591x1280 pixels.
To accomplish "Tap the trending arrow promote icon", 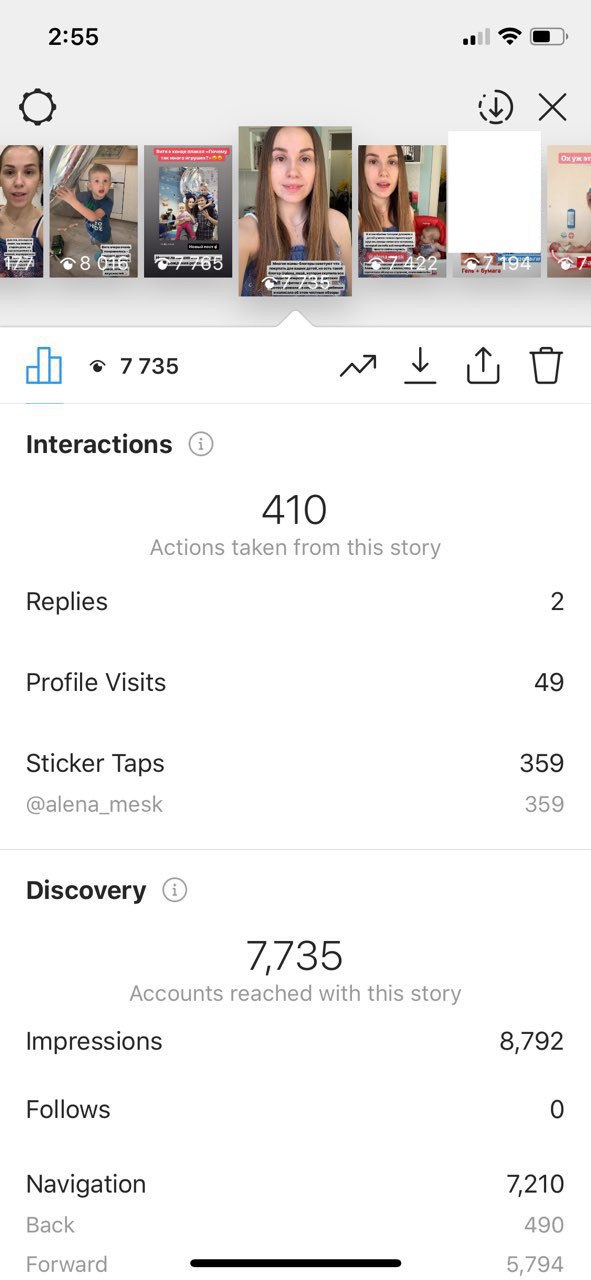I will coord(358,367).
